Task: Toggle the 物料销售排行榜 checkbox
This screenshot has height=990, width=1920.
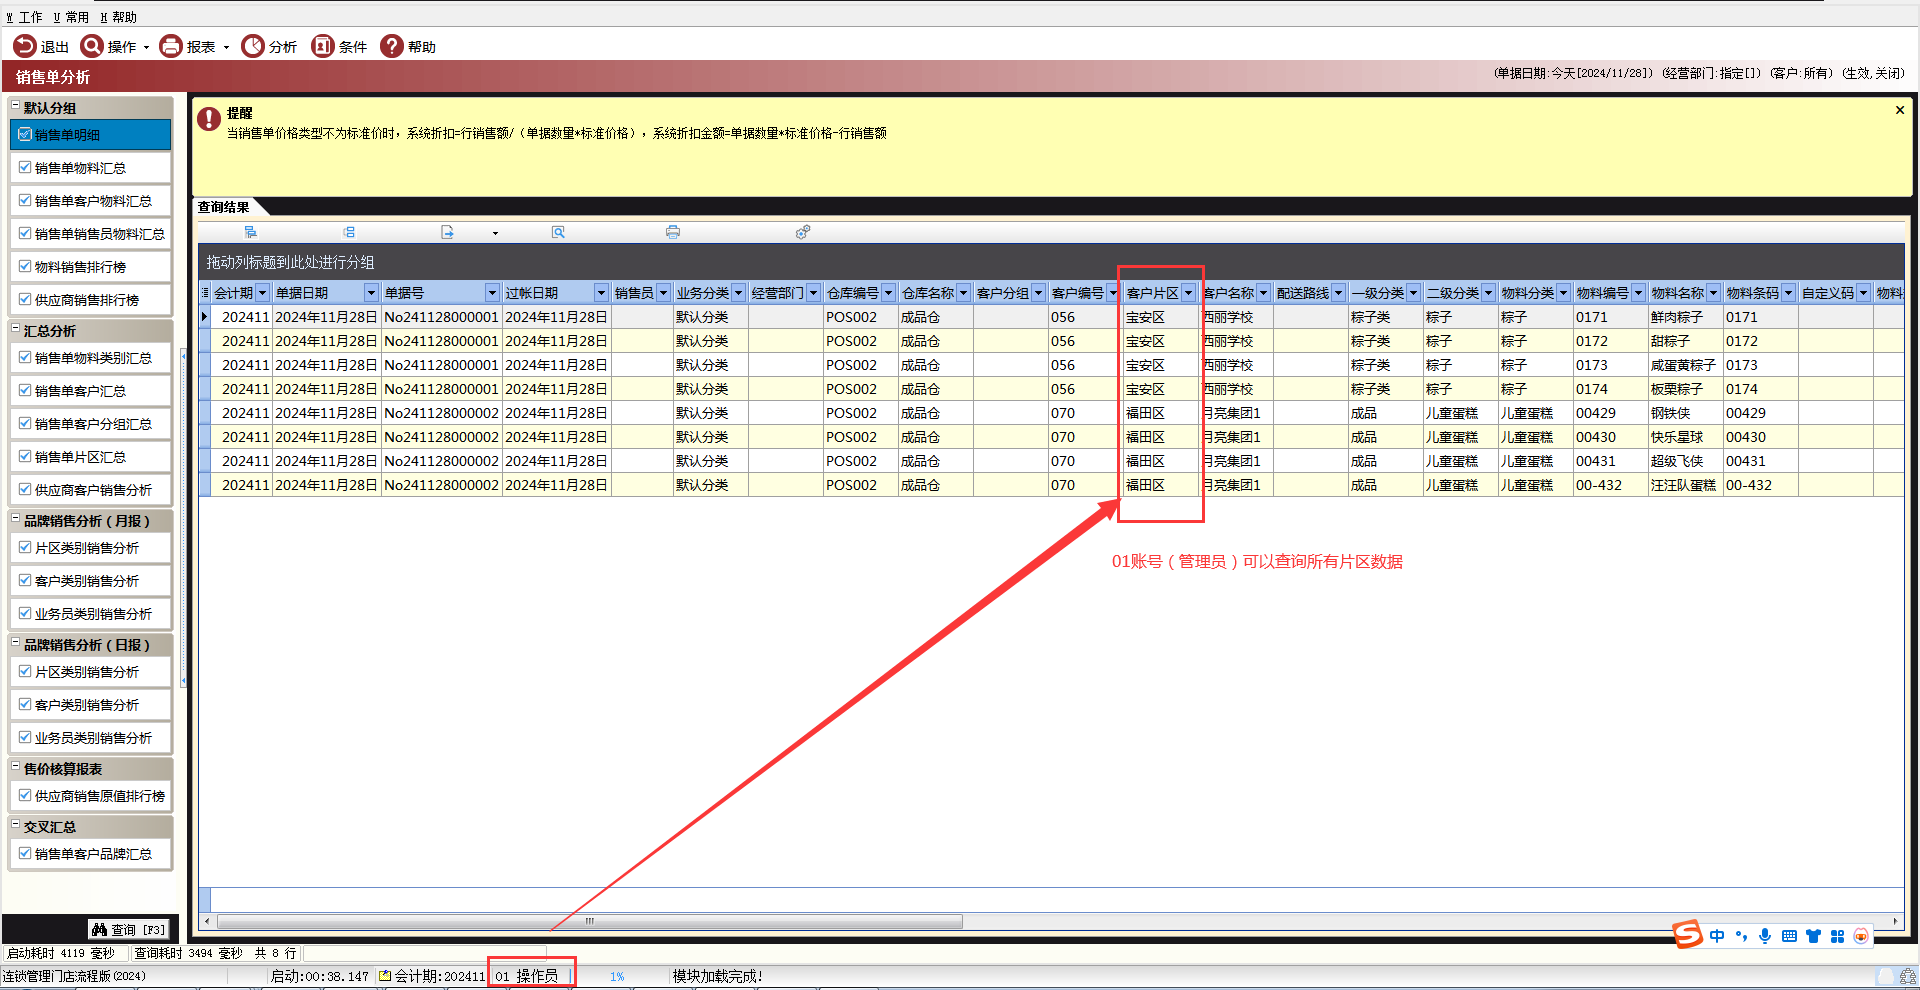Action: coord(25,266)
